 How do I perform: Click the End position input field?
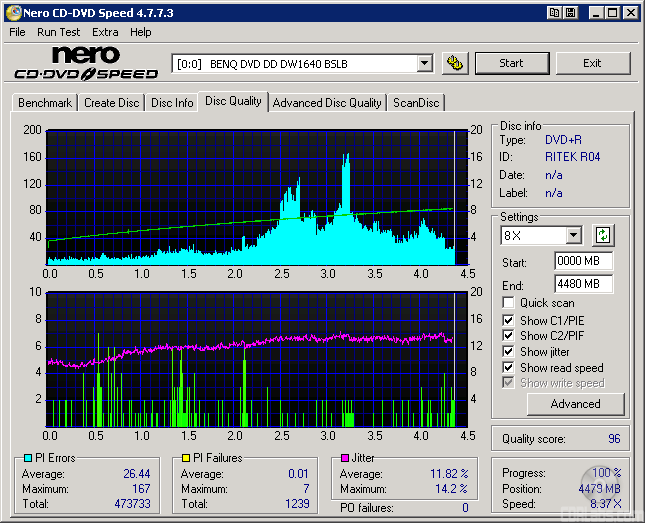tap(582, 284)
